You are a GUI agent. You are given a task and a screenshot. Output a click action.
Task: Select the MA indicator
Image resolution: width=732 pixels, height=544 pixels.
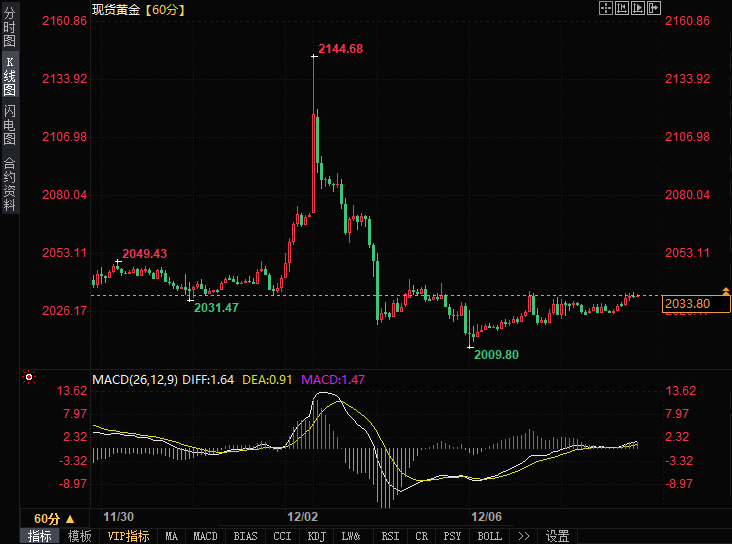coord(172,536)
